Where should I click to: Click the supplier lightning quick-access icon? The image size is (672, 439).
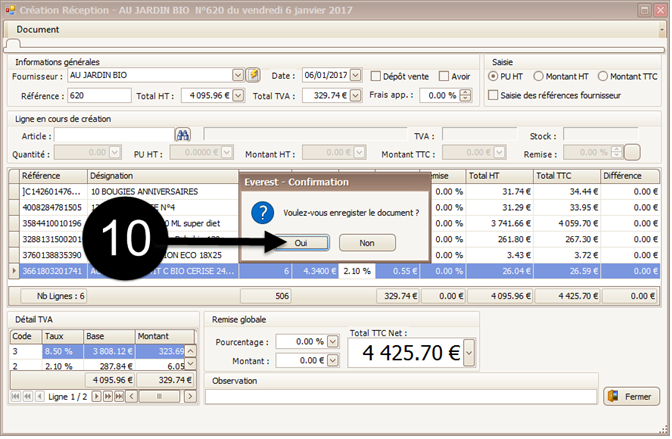[x=253, y=75]
